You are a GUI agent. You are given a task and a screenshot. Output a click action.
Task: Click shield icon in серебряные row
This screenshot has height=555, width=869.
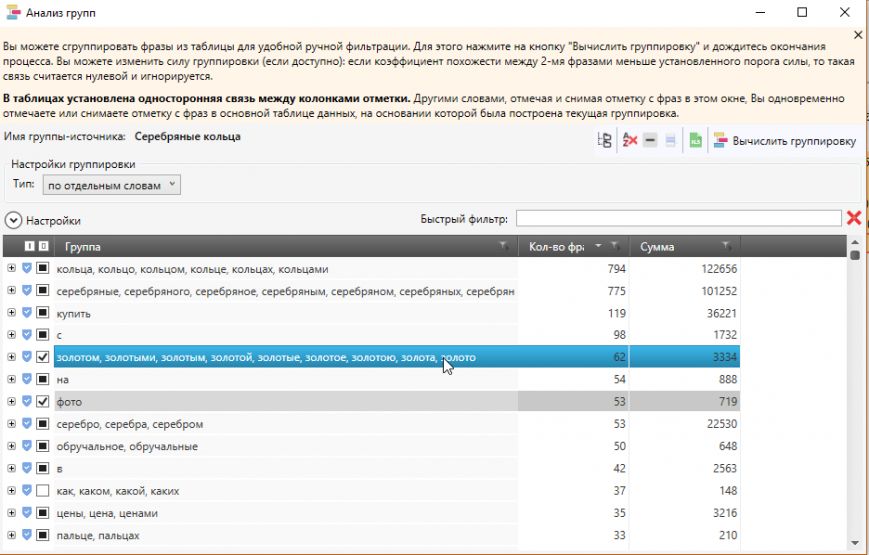27,291
